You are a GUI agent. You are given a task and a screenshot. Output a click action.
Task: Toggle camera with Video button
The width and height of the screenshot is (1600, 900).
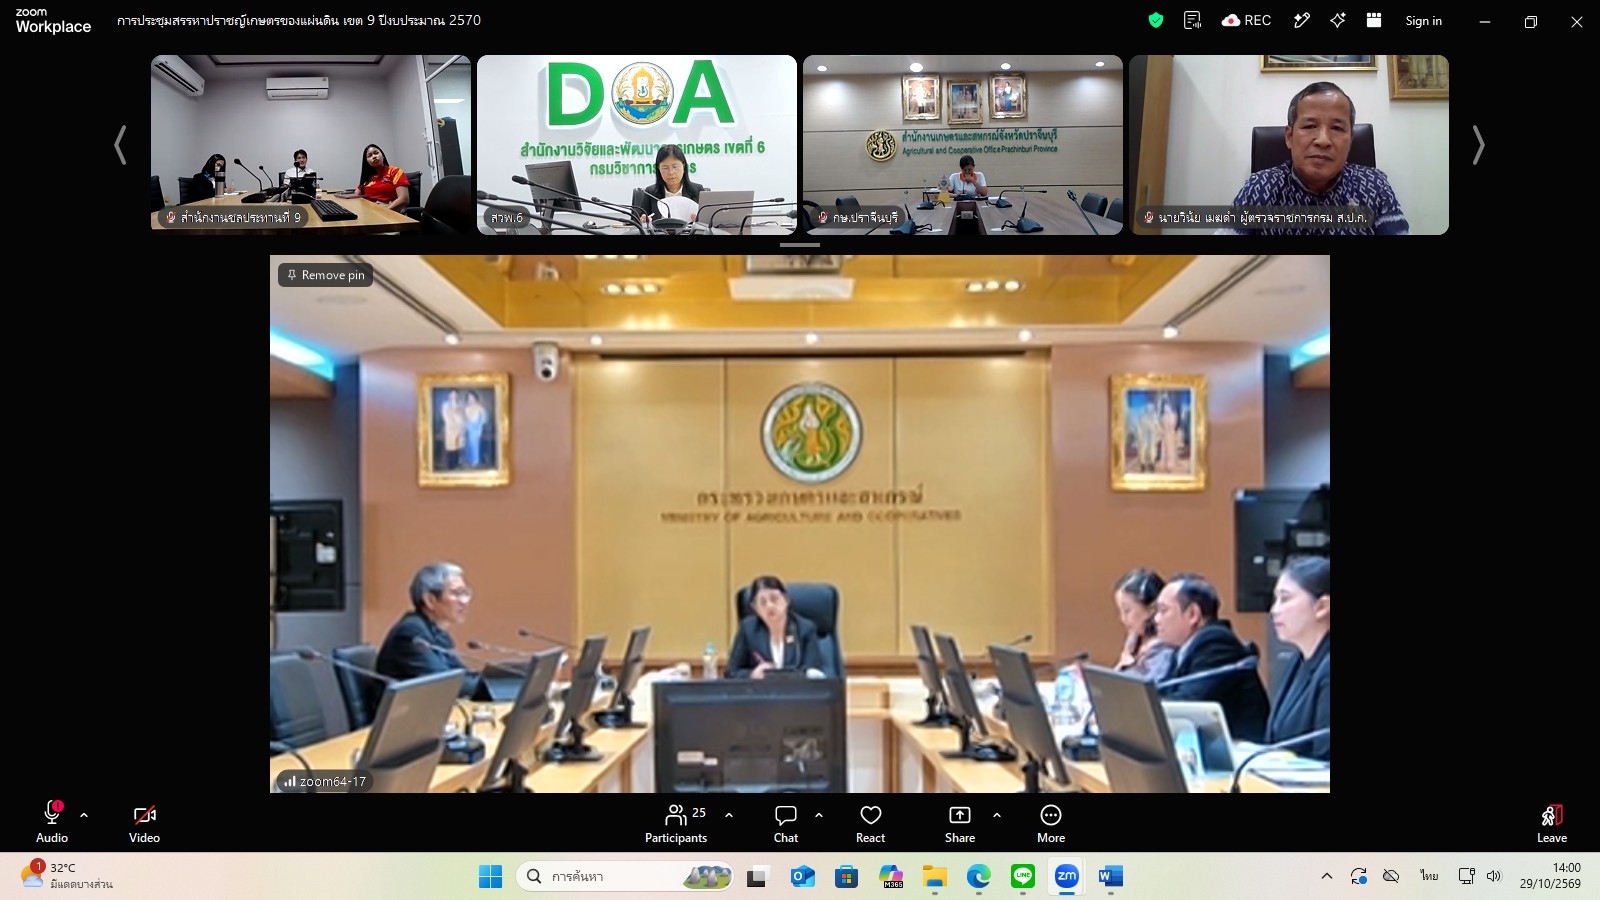pos(144,823)
